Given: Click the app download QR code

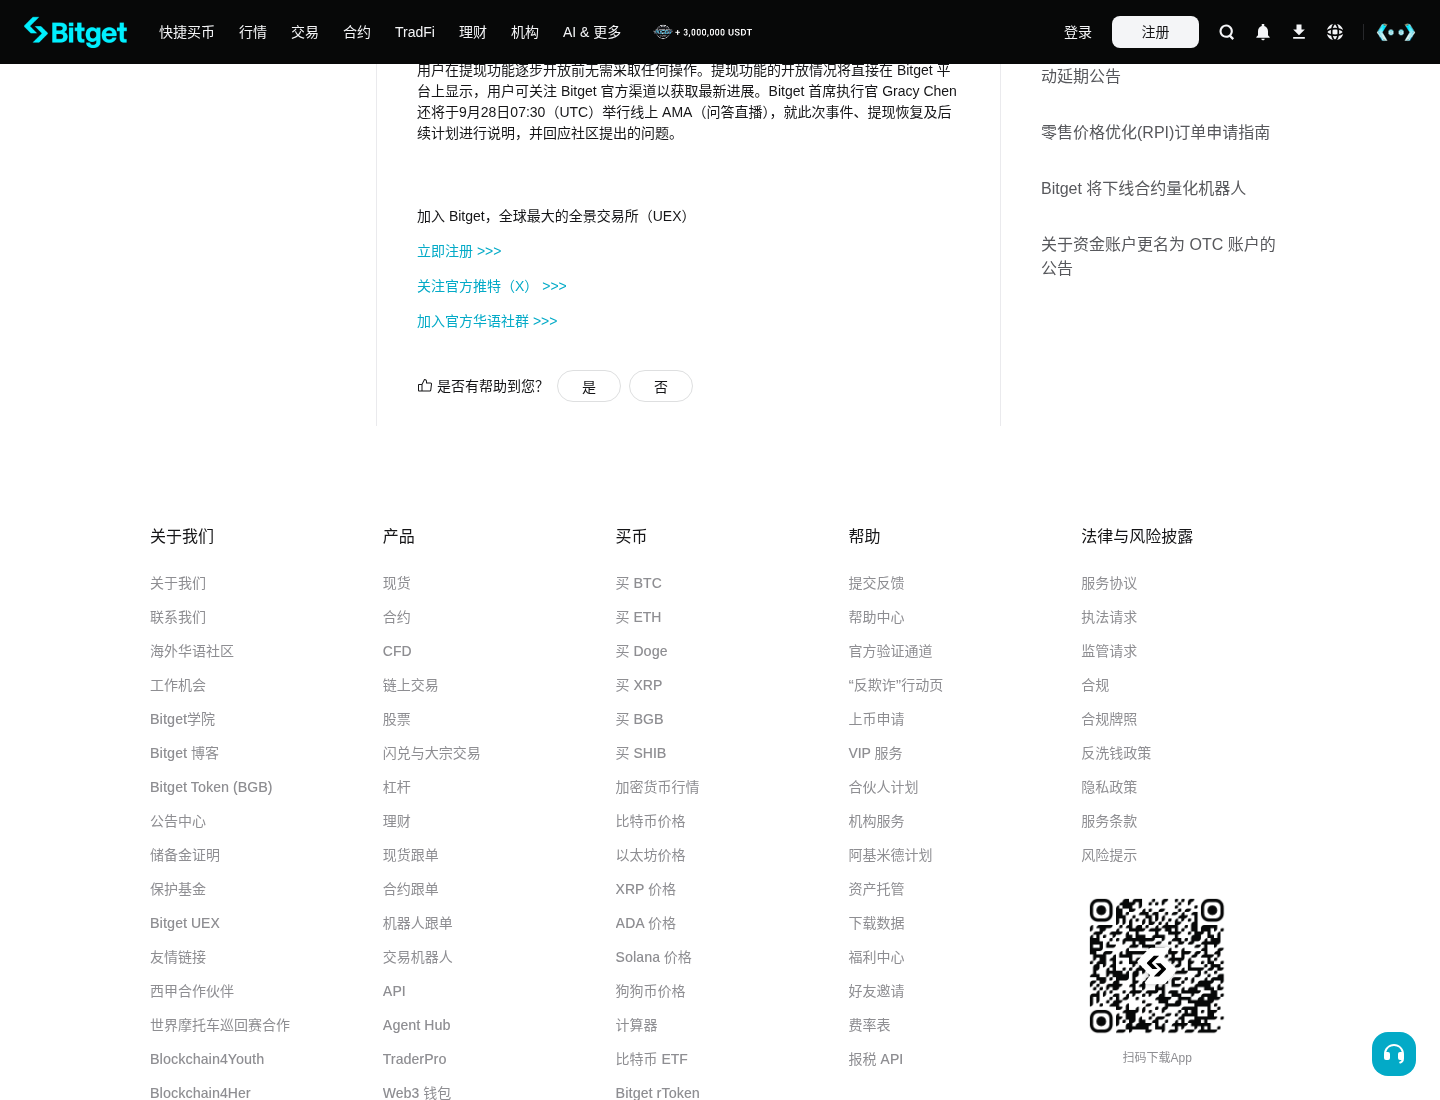Looking at the screenshot, I should pos(1157,966).
